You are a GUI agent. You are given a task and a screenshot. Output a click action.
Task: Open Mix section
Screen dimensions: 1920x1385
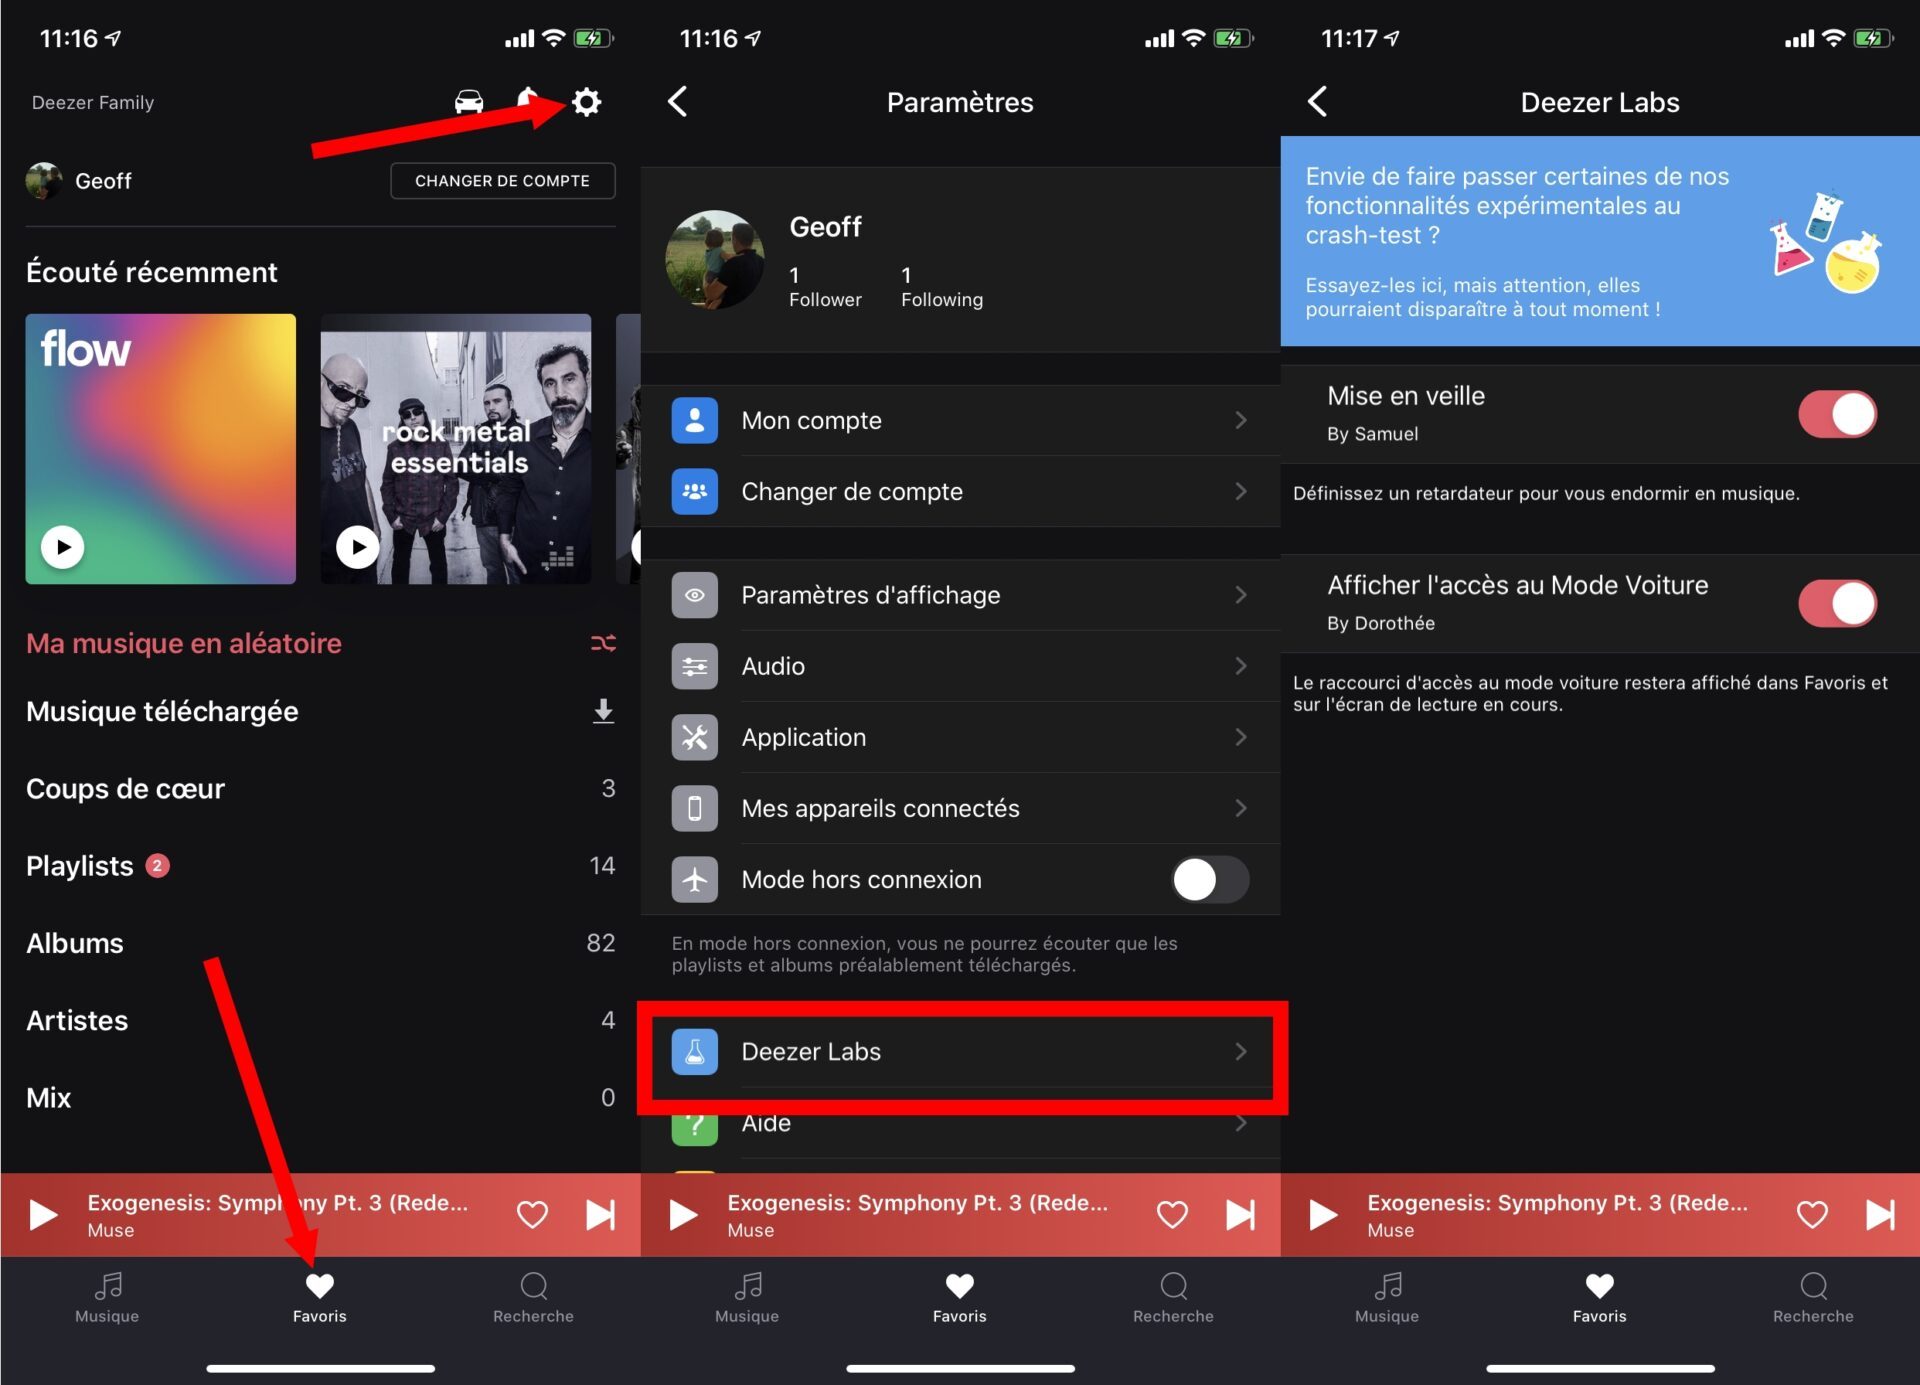(x=320, y=1098)
